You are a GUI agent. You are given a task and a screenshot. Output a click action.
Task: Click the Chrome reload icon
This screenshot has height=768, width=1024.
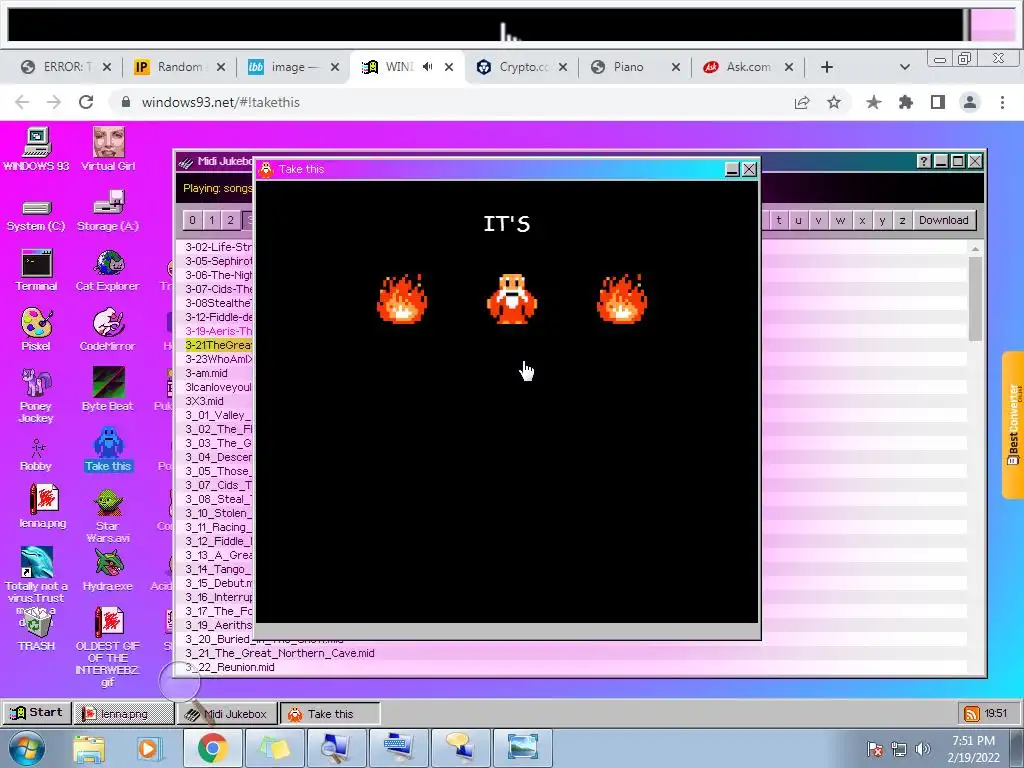(x=86, y=102)
